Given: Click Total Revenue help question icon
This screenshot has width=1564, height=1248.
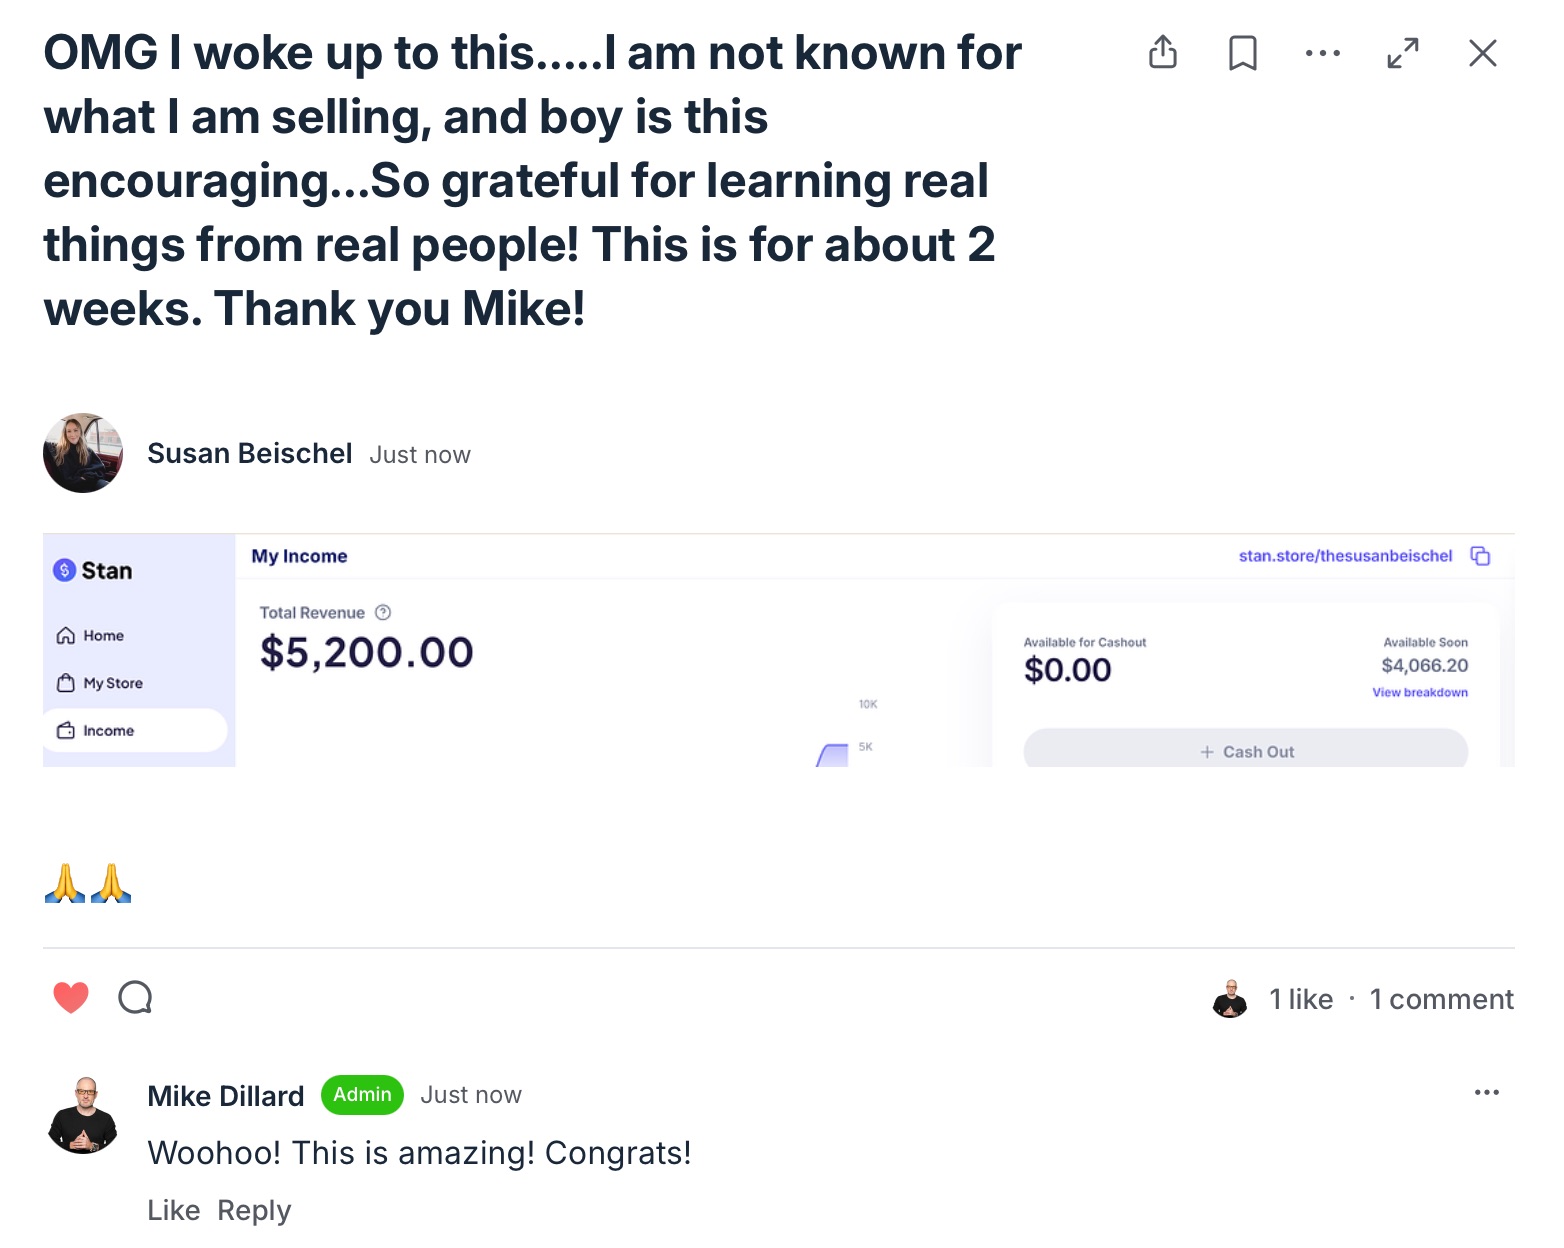Looking at the screenshot, I should [x=383, y=613].
